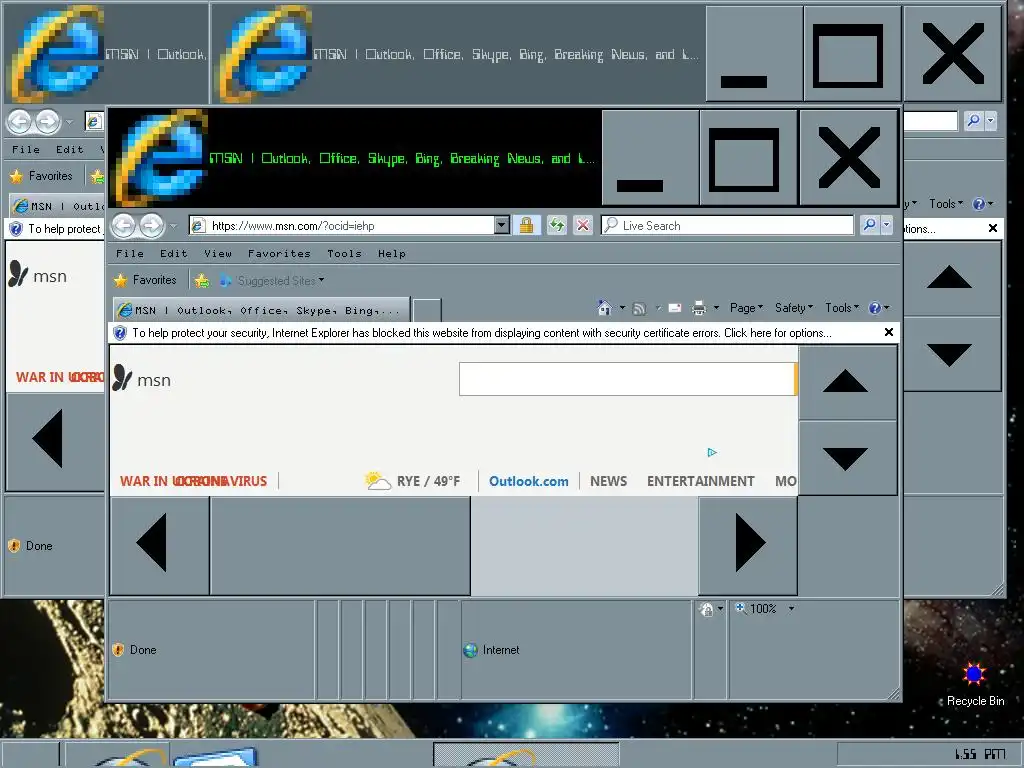Screen dimensions: 1024x768
Task: Click the information bar security message in front window
Action: click(x=481, y=333)
